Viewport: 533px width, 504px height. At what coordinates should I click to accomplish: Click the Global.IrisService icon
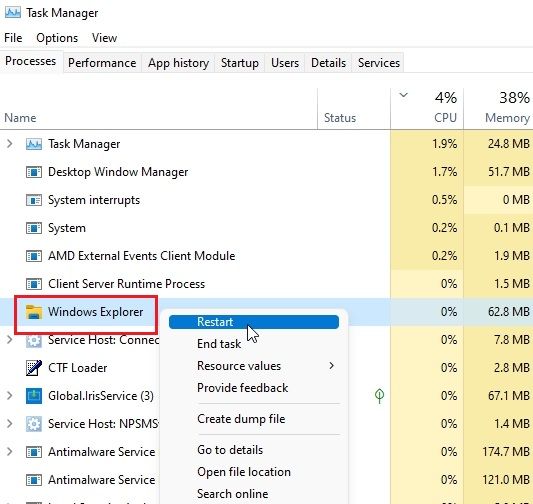pos(34,396)
